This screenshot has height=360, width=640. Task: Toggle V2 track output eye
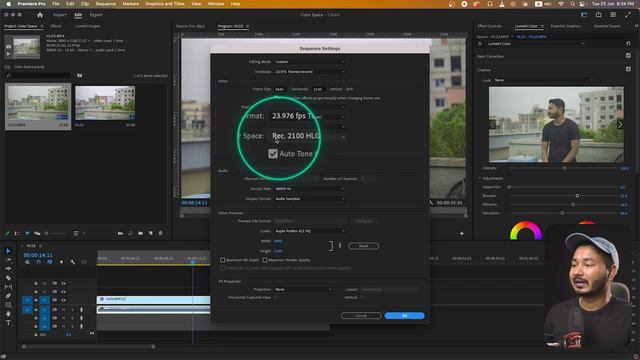tap(63, 291)
